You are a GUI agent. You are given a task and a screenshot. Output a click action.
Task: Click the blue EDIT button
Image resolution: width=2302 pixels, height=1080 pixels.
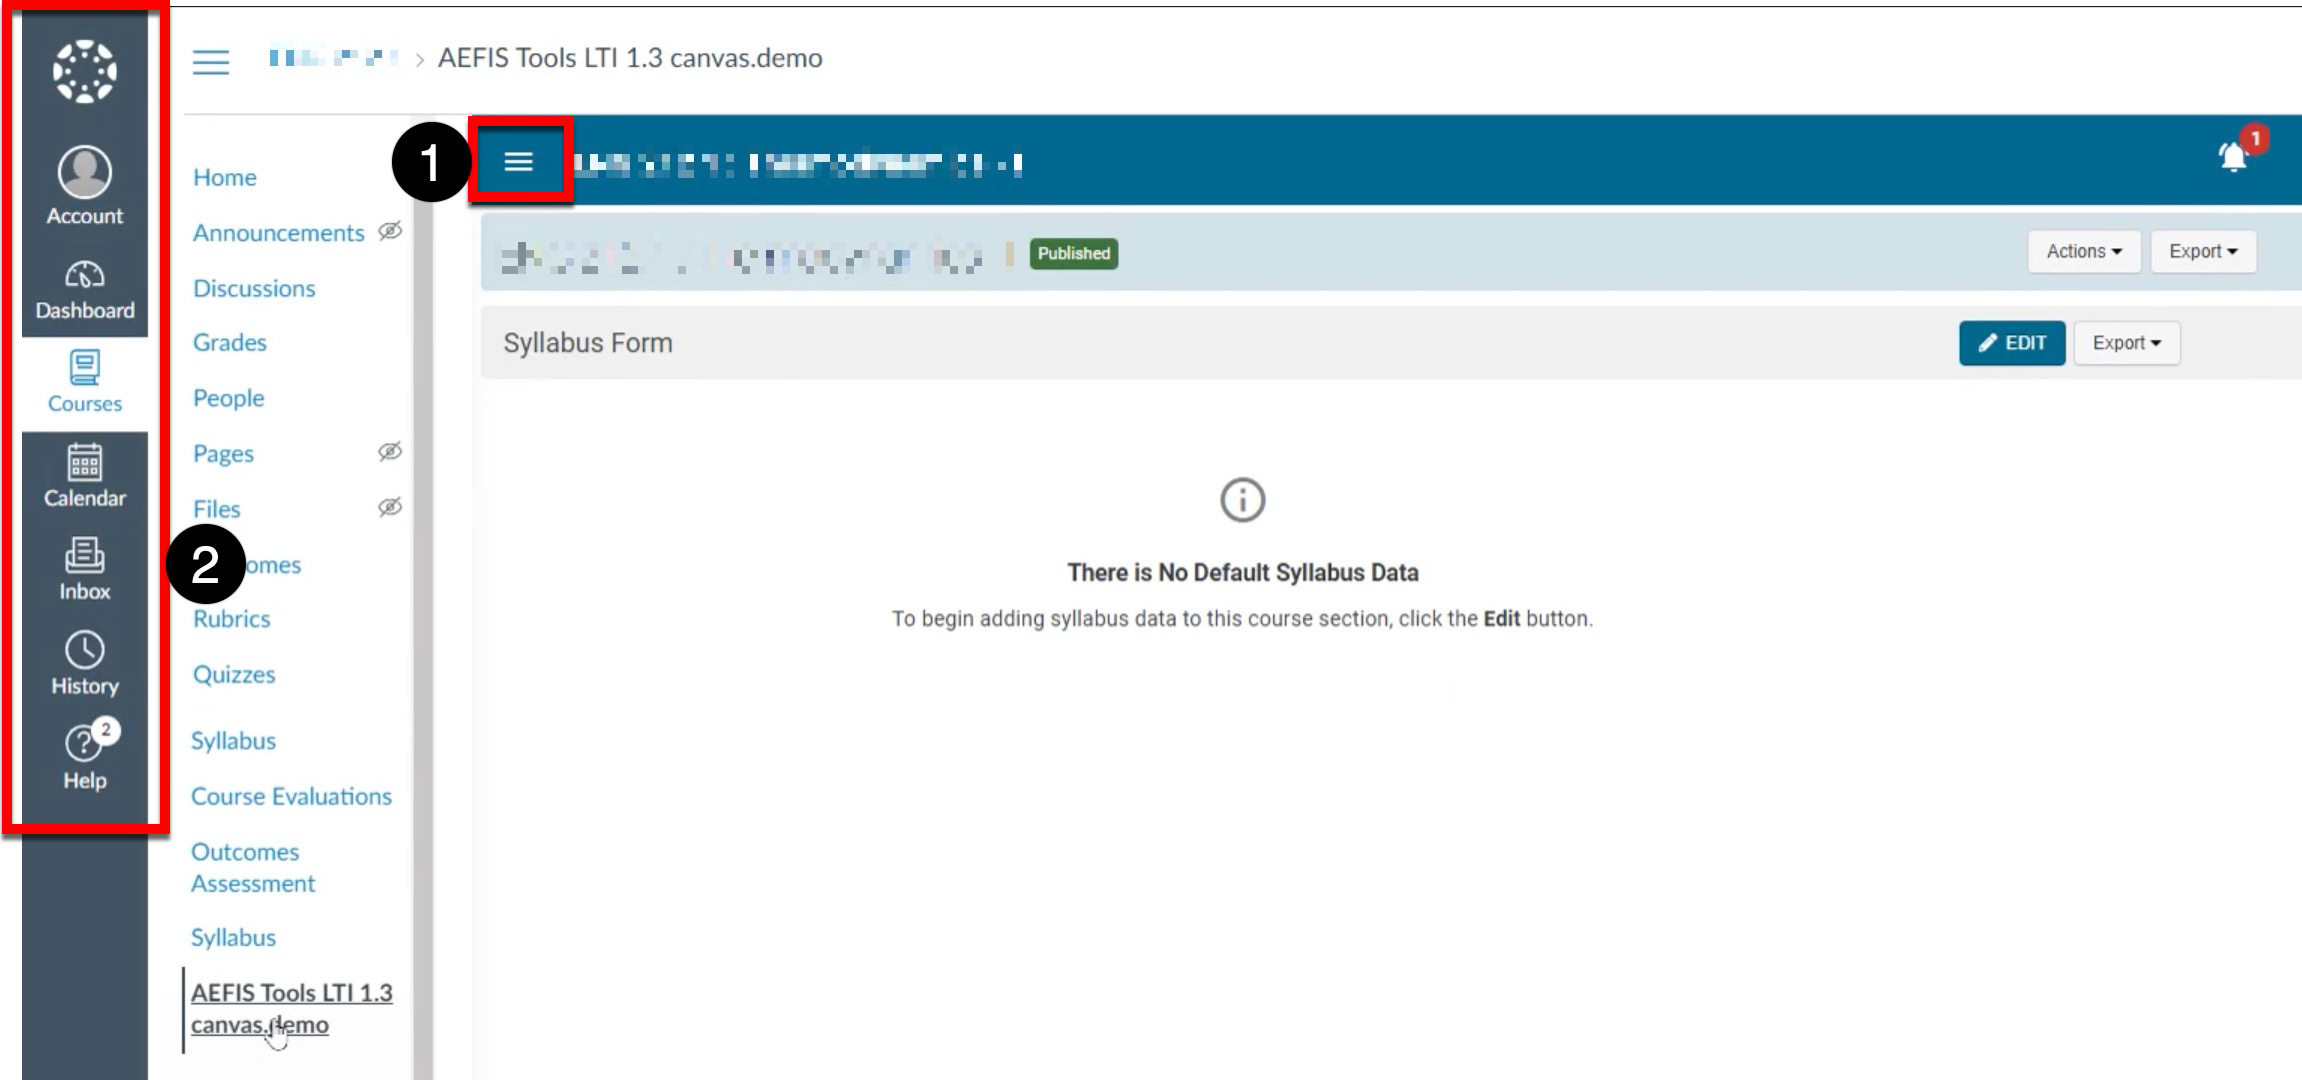pos(2011,343)
